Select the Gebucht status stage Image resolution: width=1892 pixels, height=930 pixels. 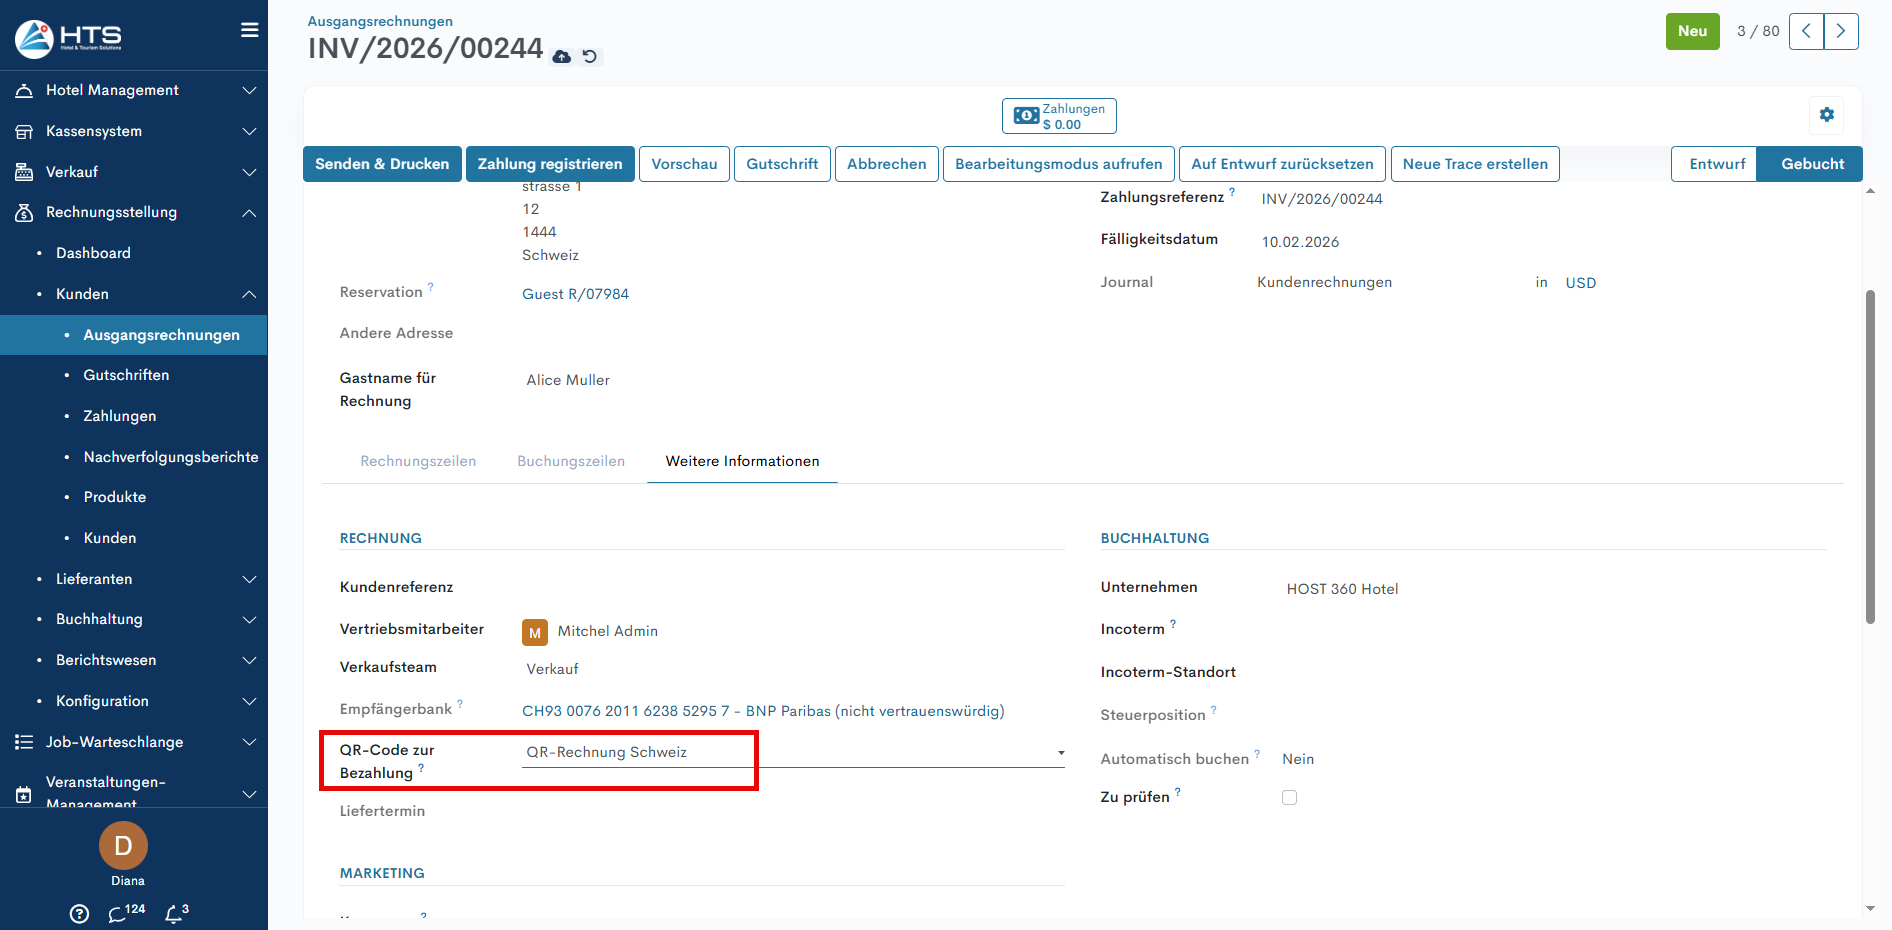pyautogui.click(x=1812, y=164)
